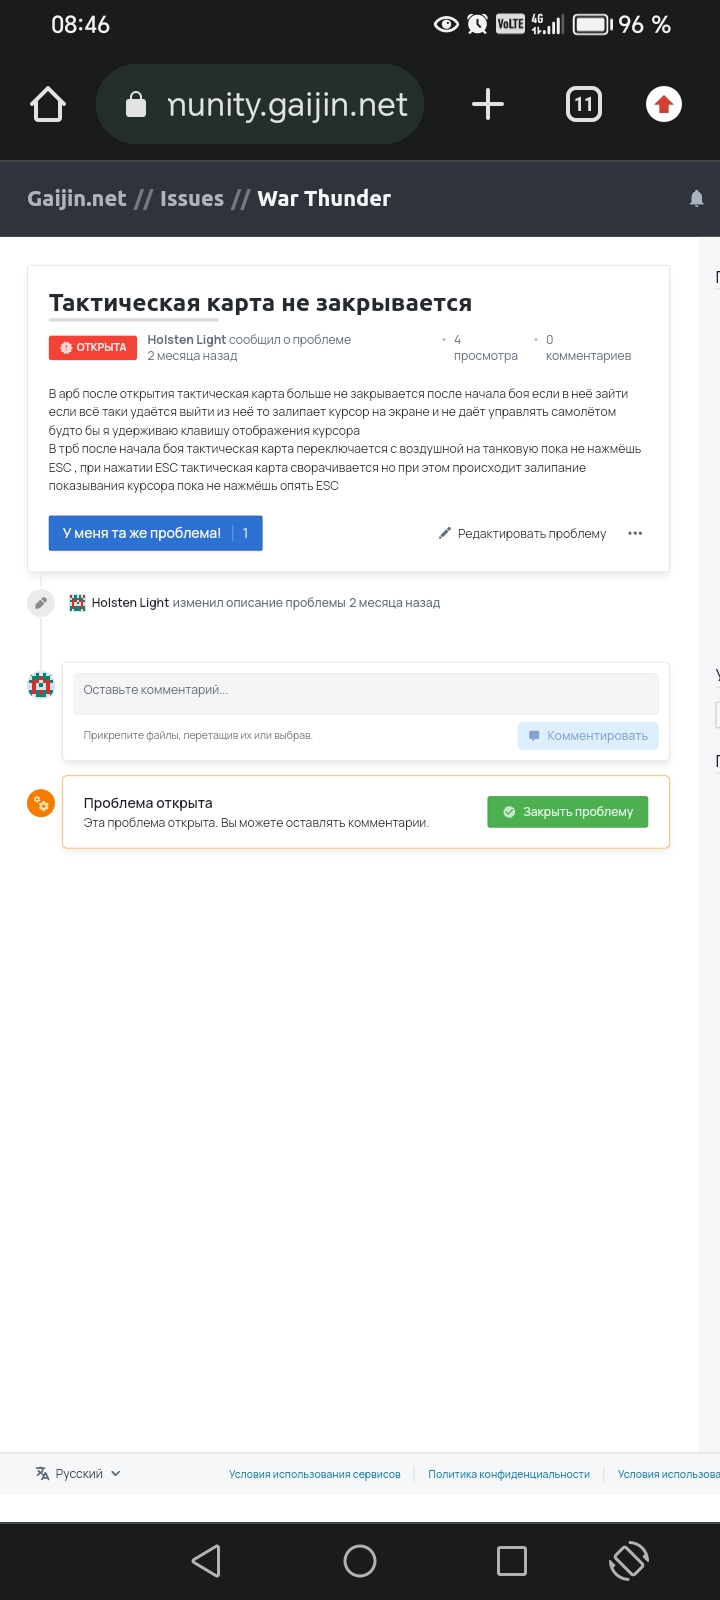Image resolution: width=720 pixels, height=1600 pixels.
Task: Click the orange gear status icon
Action: pyautogui.click(x=41, y=803)
